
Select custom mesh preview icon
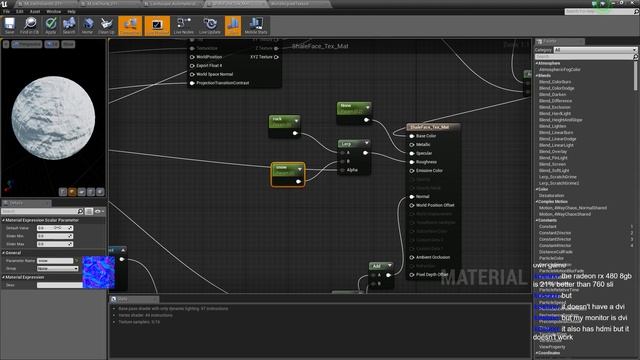click(x=100, y=191)
